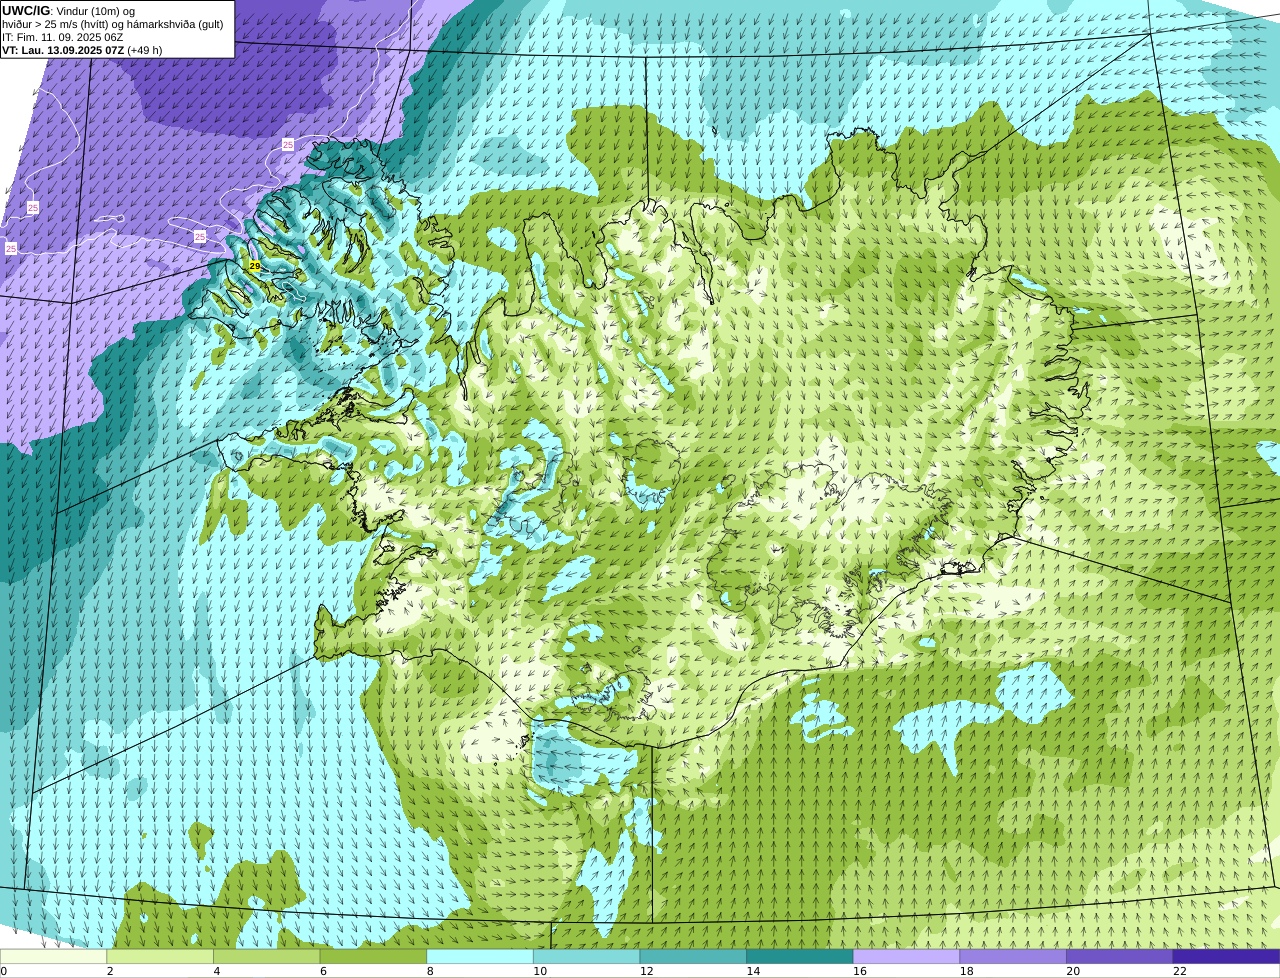The width and height of the screenshot is (1280, 978).
Task: Choose the 16–18 m/s light lavender legend swatch
Action: click(907, 957)
